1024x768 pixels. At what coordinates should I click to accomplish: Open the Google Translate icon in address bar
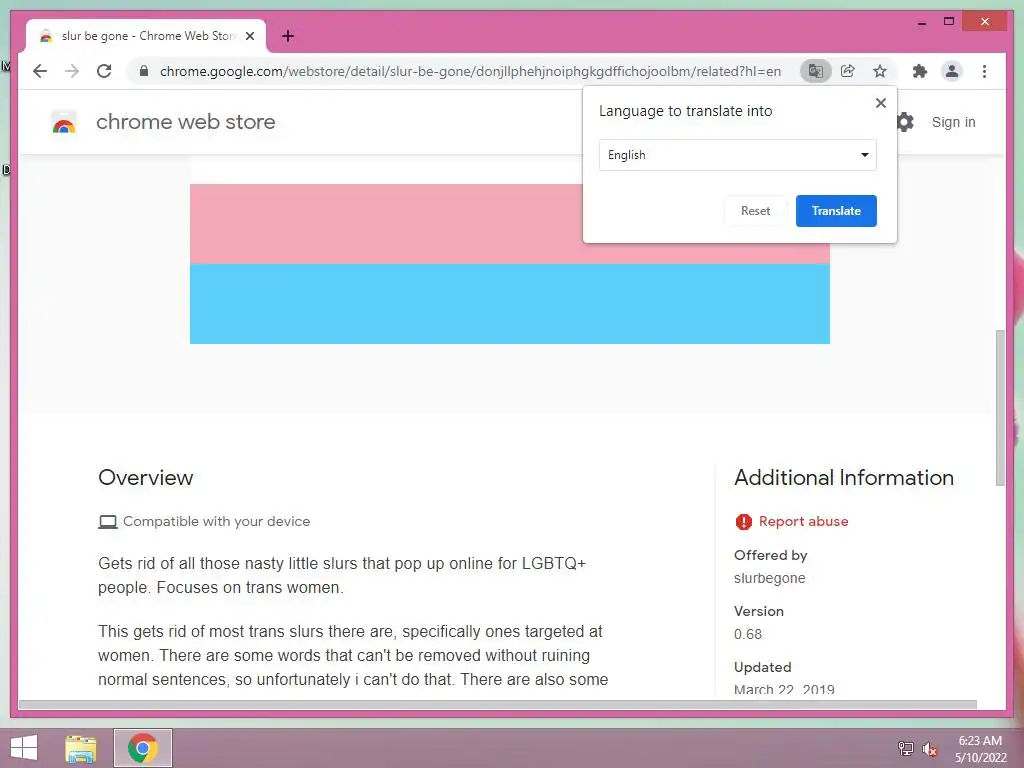pos(816,71)
